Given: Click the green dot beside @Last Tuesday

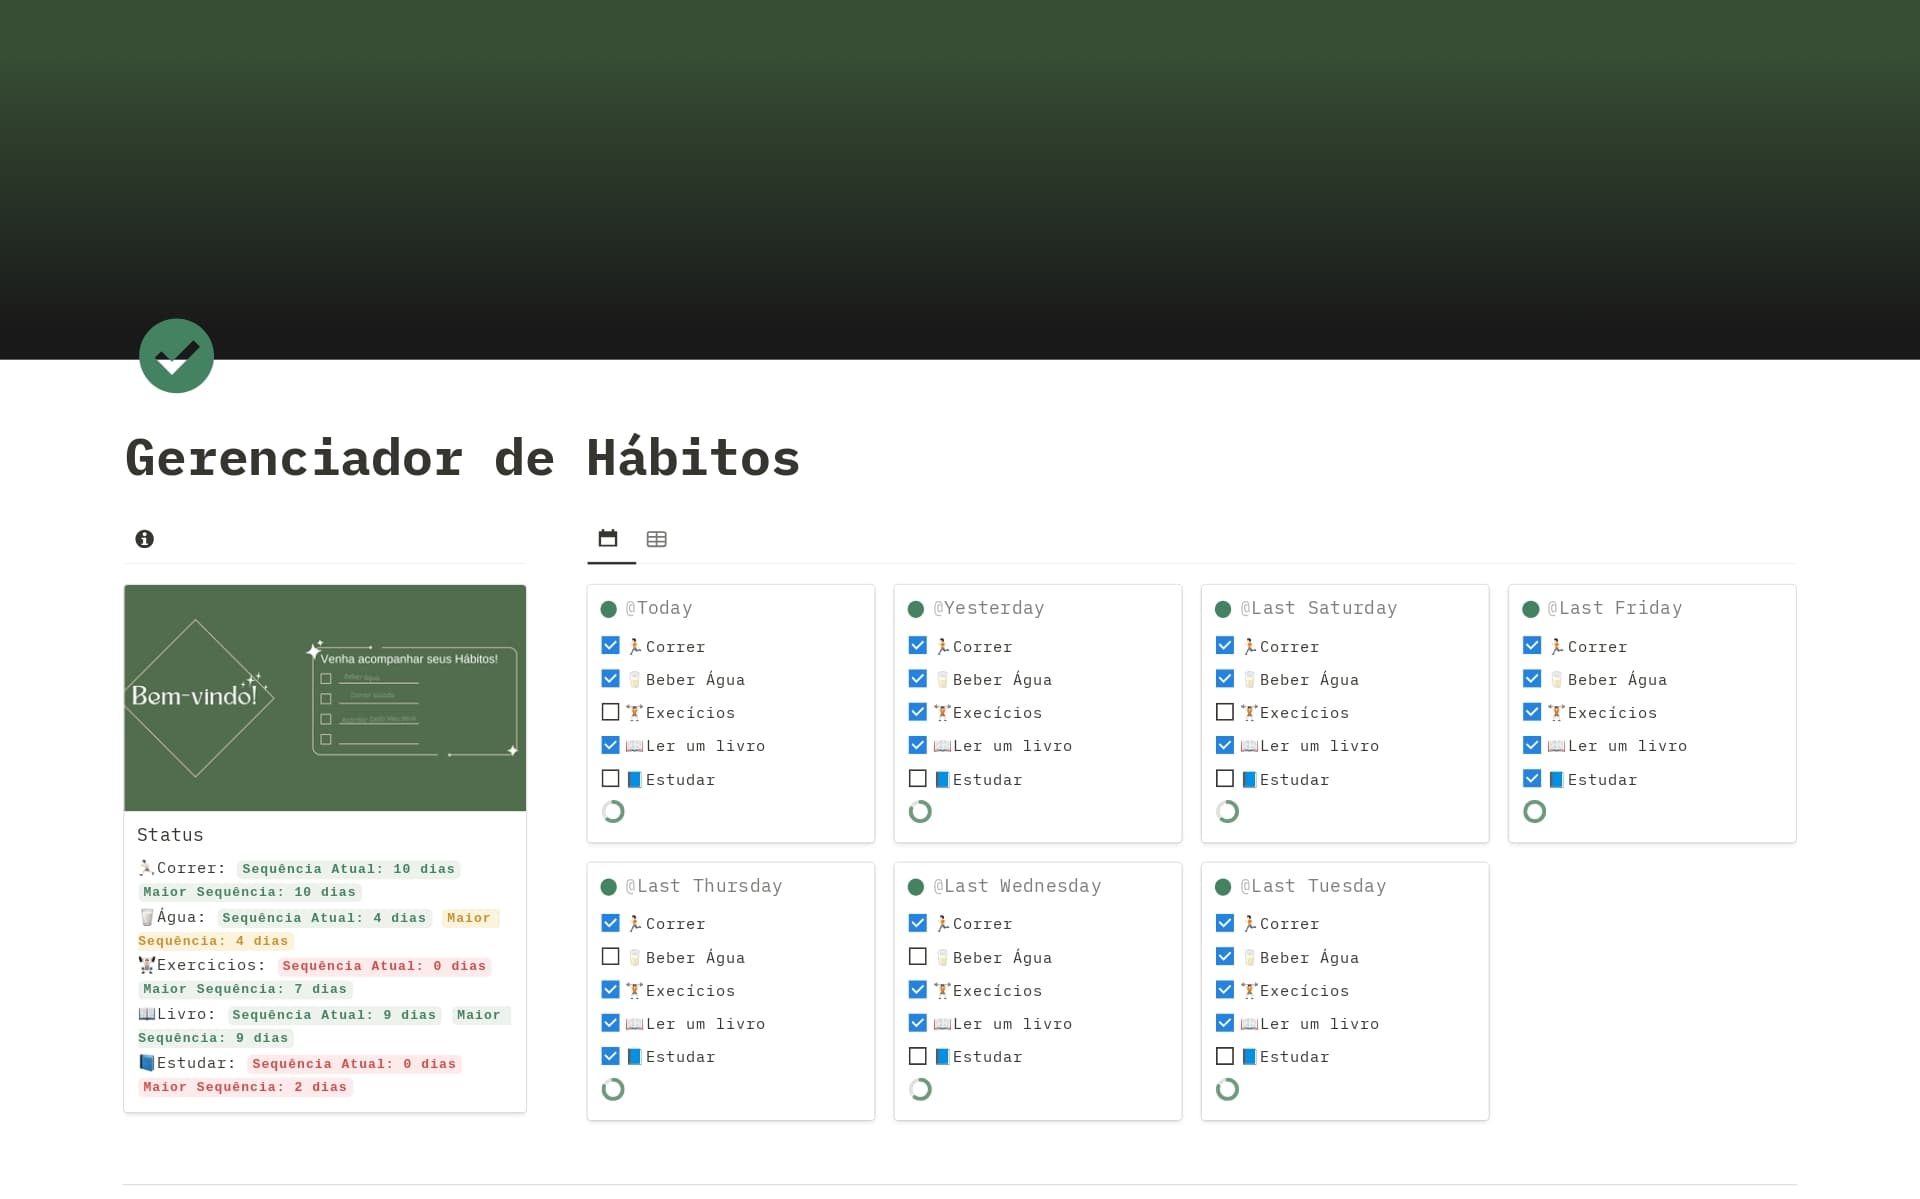Looking at the screenshot, I should click(1225, 886).
